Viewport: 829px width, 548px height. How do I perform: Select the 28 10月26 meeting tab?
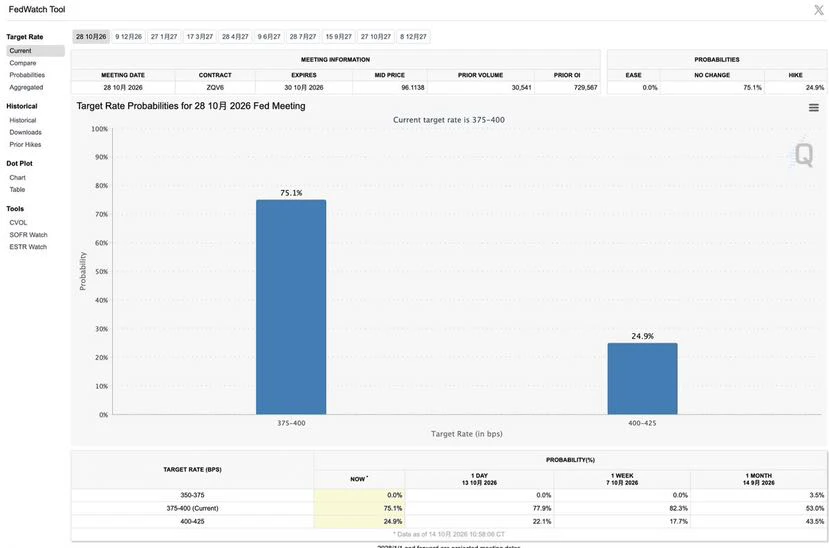coord(91,36)
